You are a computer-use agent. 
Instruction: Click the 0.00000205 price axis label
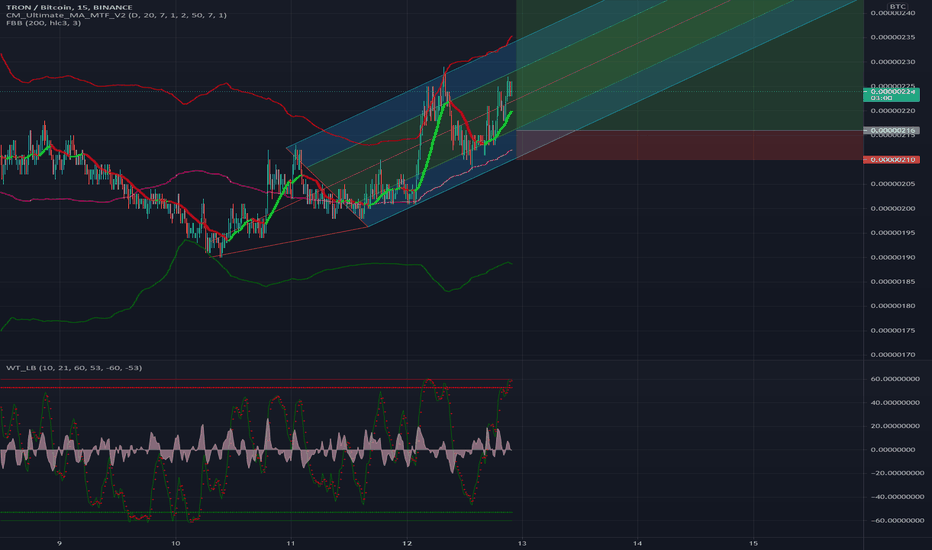coord(893,184)
